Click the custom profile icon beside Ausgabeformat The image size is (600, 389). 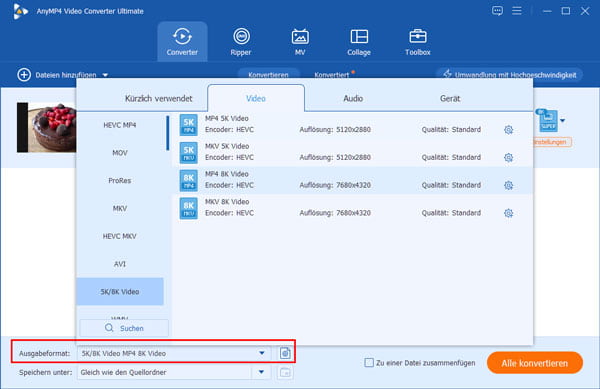click(285, 353)
